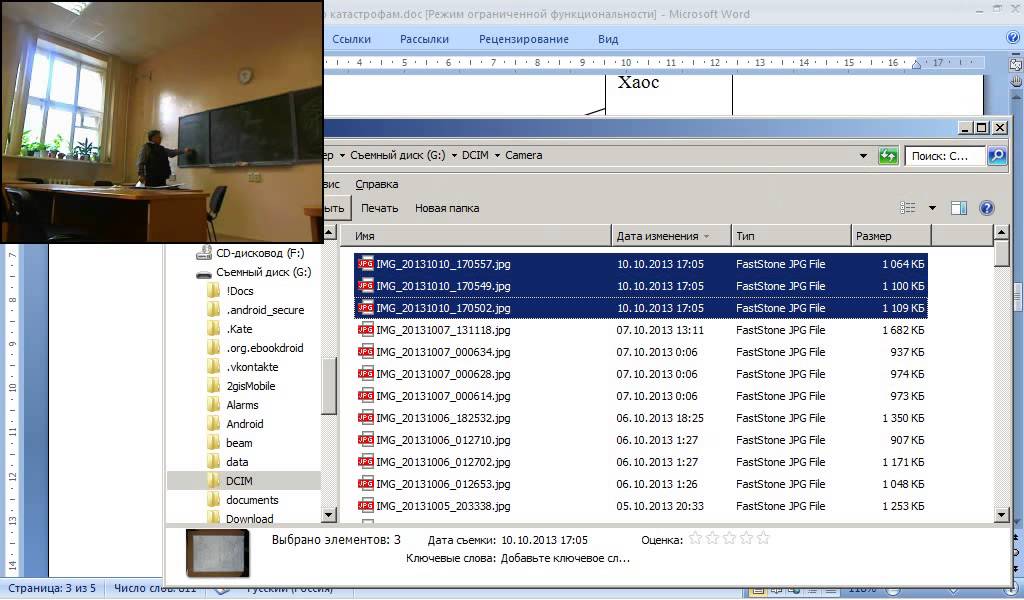This screenshot has height=600, width=1024.
Task: Sort by the Тип column header
Action: coord(791,236)
